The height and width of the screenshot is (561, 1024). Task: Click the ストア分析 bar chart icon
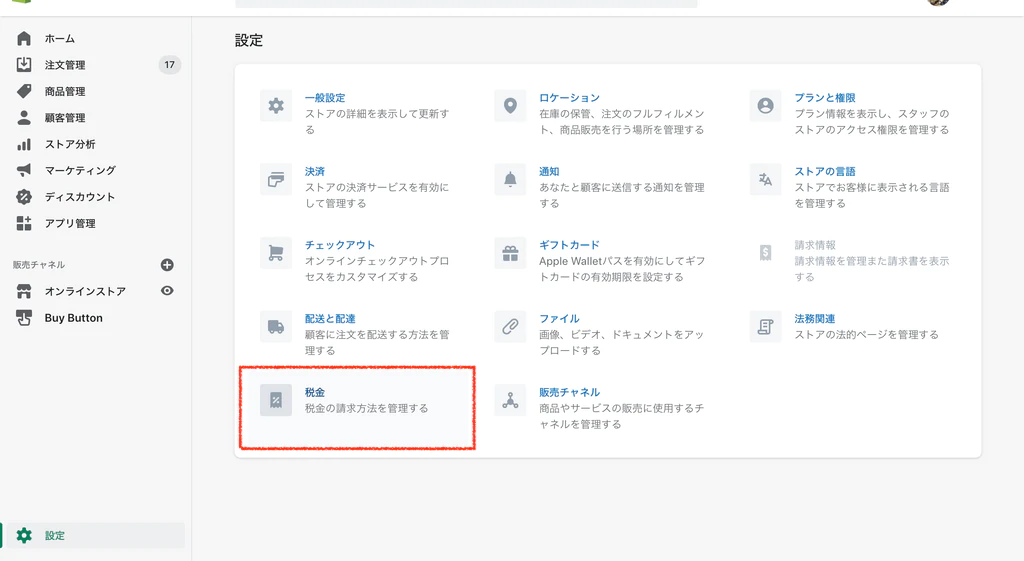[x=24, y=144]
